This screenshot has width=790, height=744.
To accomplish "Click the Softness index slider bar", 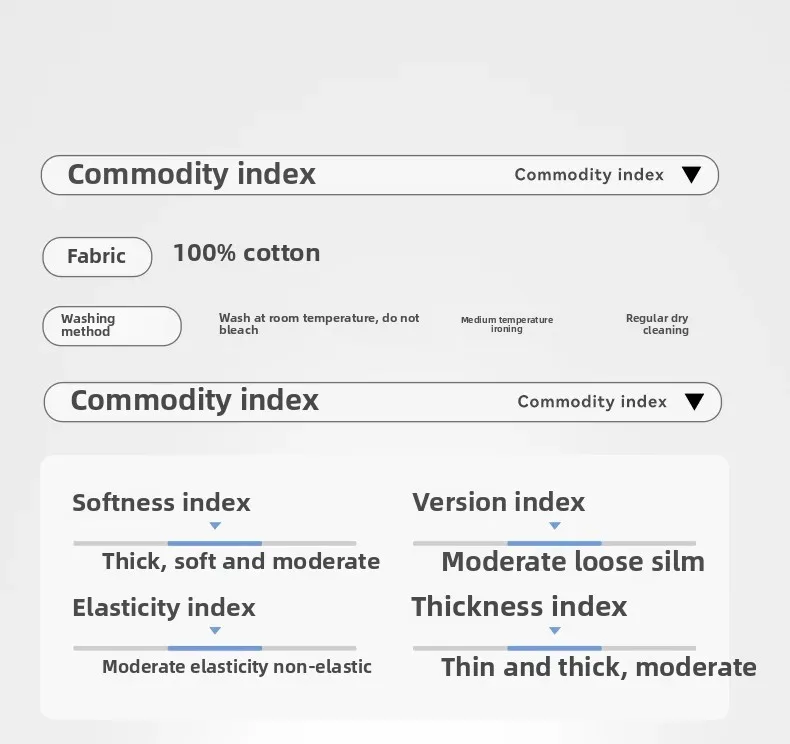I will click(x=215, y=543).
